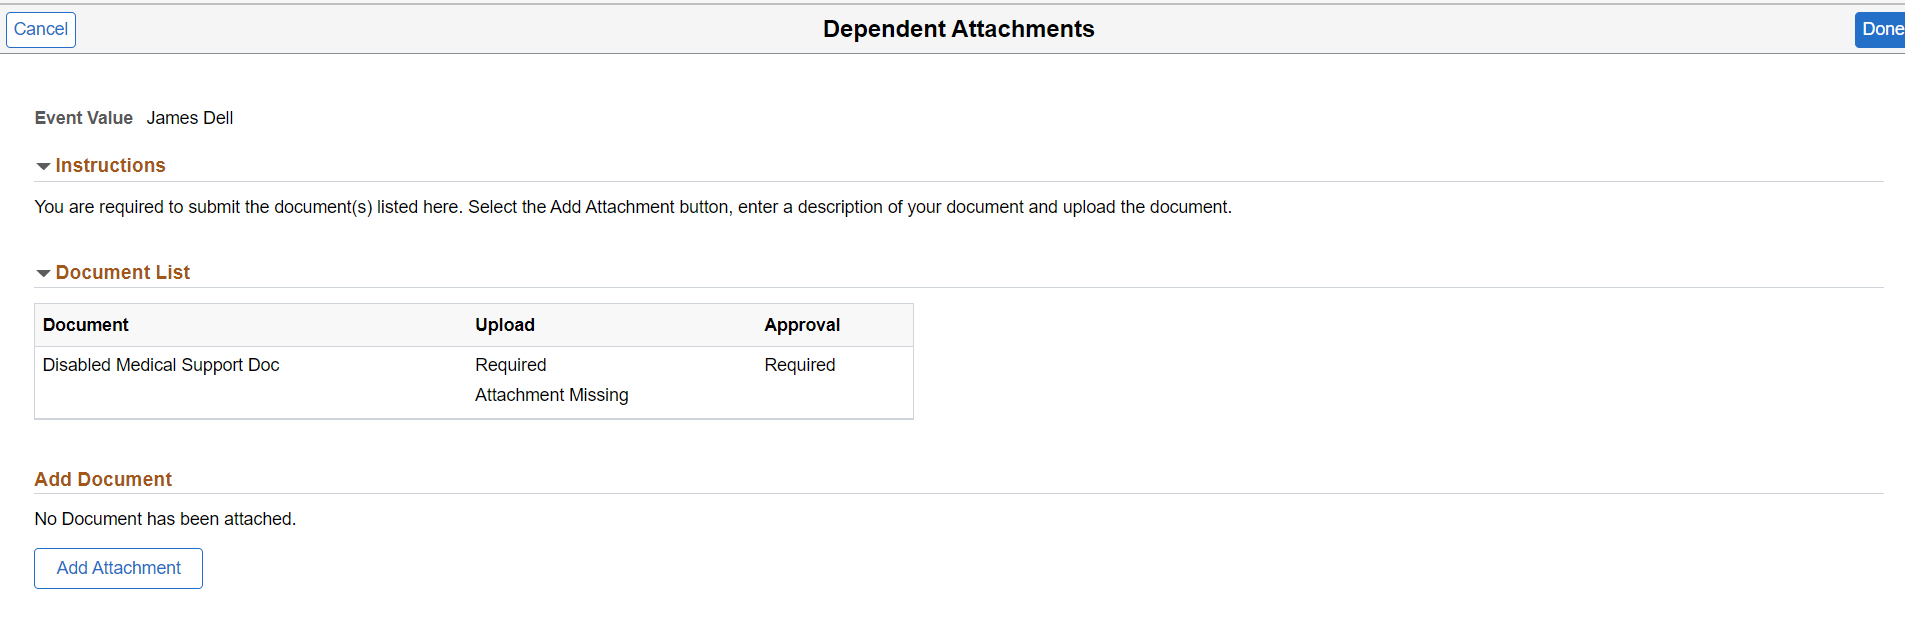Click the instructions paragraph text
The width and height of the screenshot is (1905, 628).
(x=633, y=207)
